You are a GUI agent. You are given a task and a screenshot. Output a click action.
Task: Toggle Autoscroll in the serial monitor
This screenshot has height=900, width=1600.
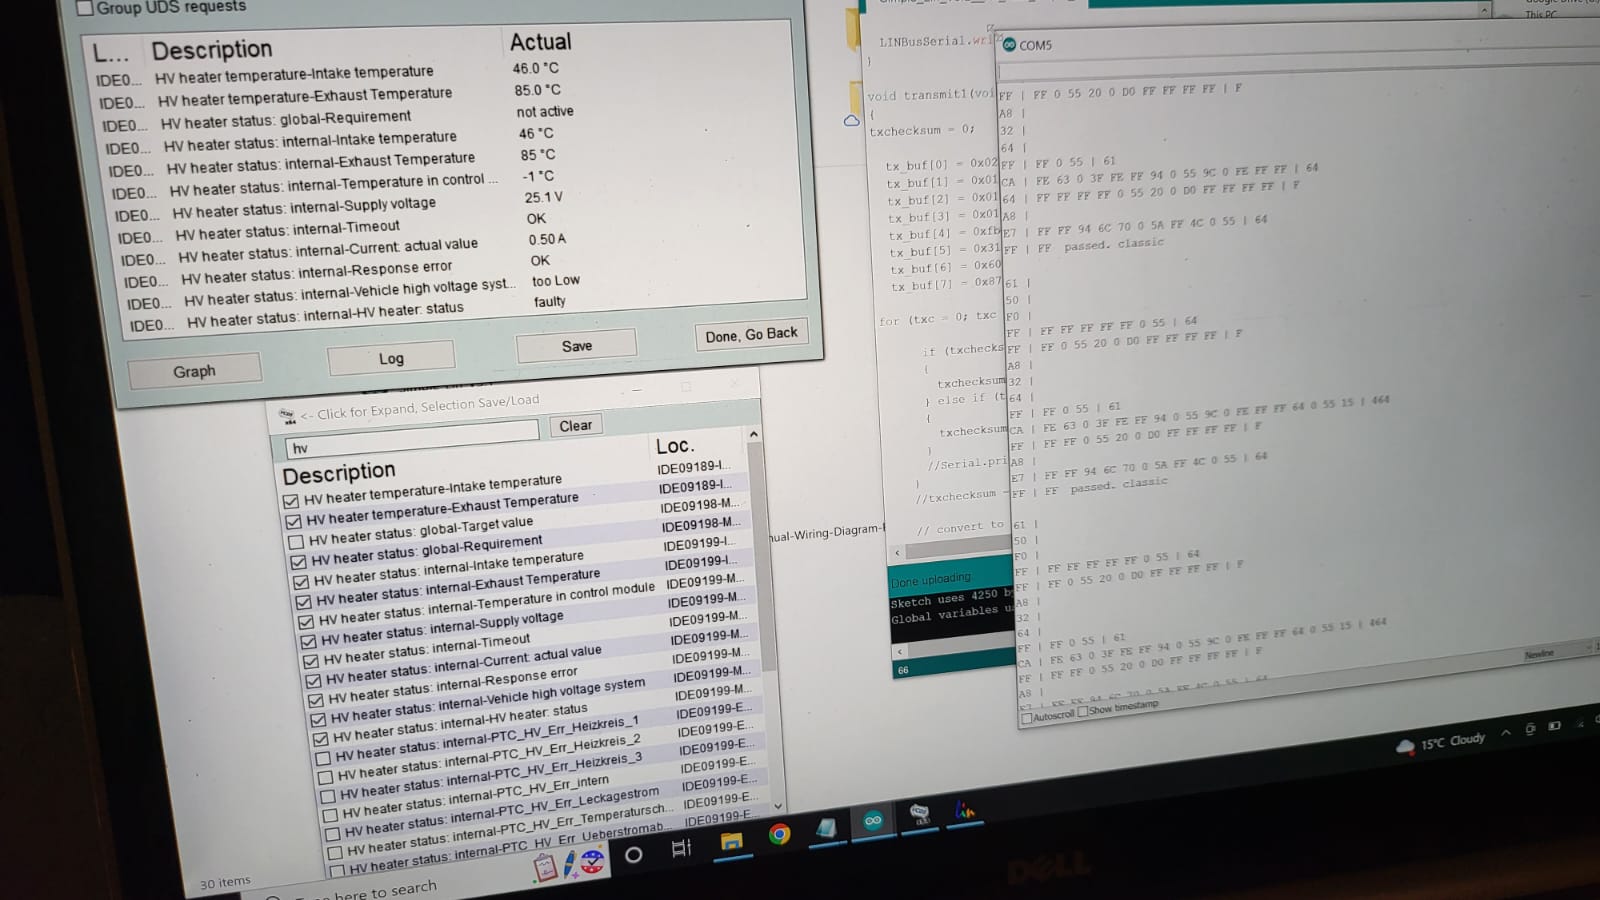(x=1026, y=718)
